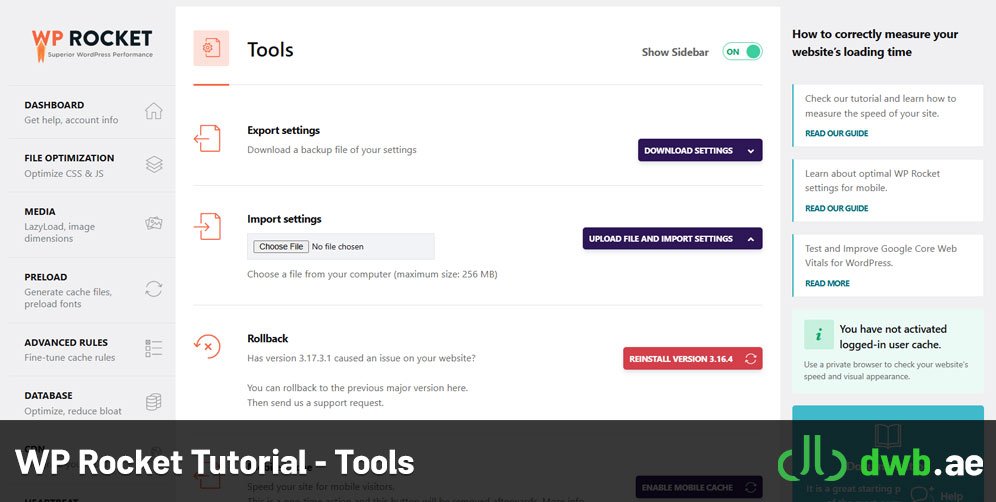Image resolution: width=996 pixels, height=502 pixels.
Task: Open Advanced Rules menu section
Action: click(x=92, y=349)
